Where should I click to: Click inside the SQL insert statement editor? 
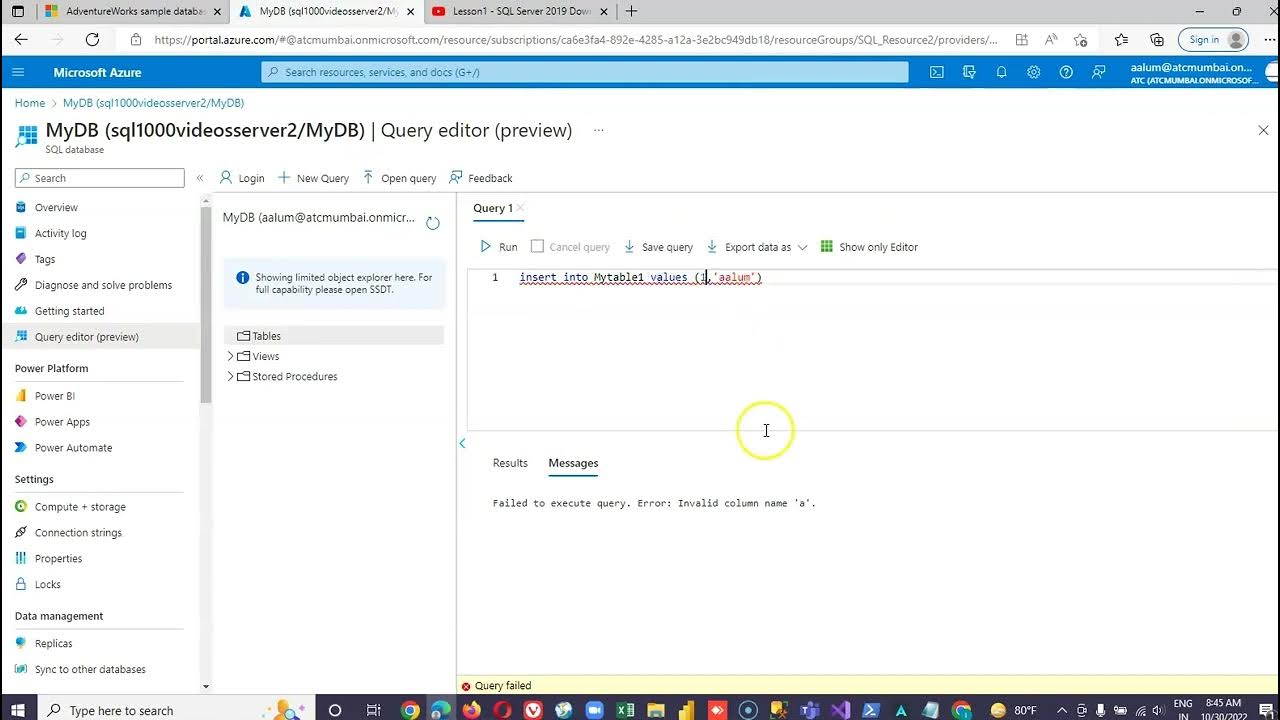pyautogui.click(x=640, y=277)
